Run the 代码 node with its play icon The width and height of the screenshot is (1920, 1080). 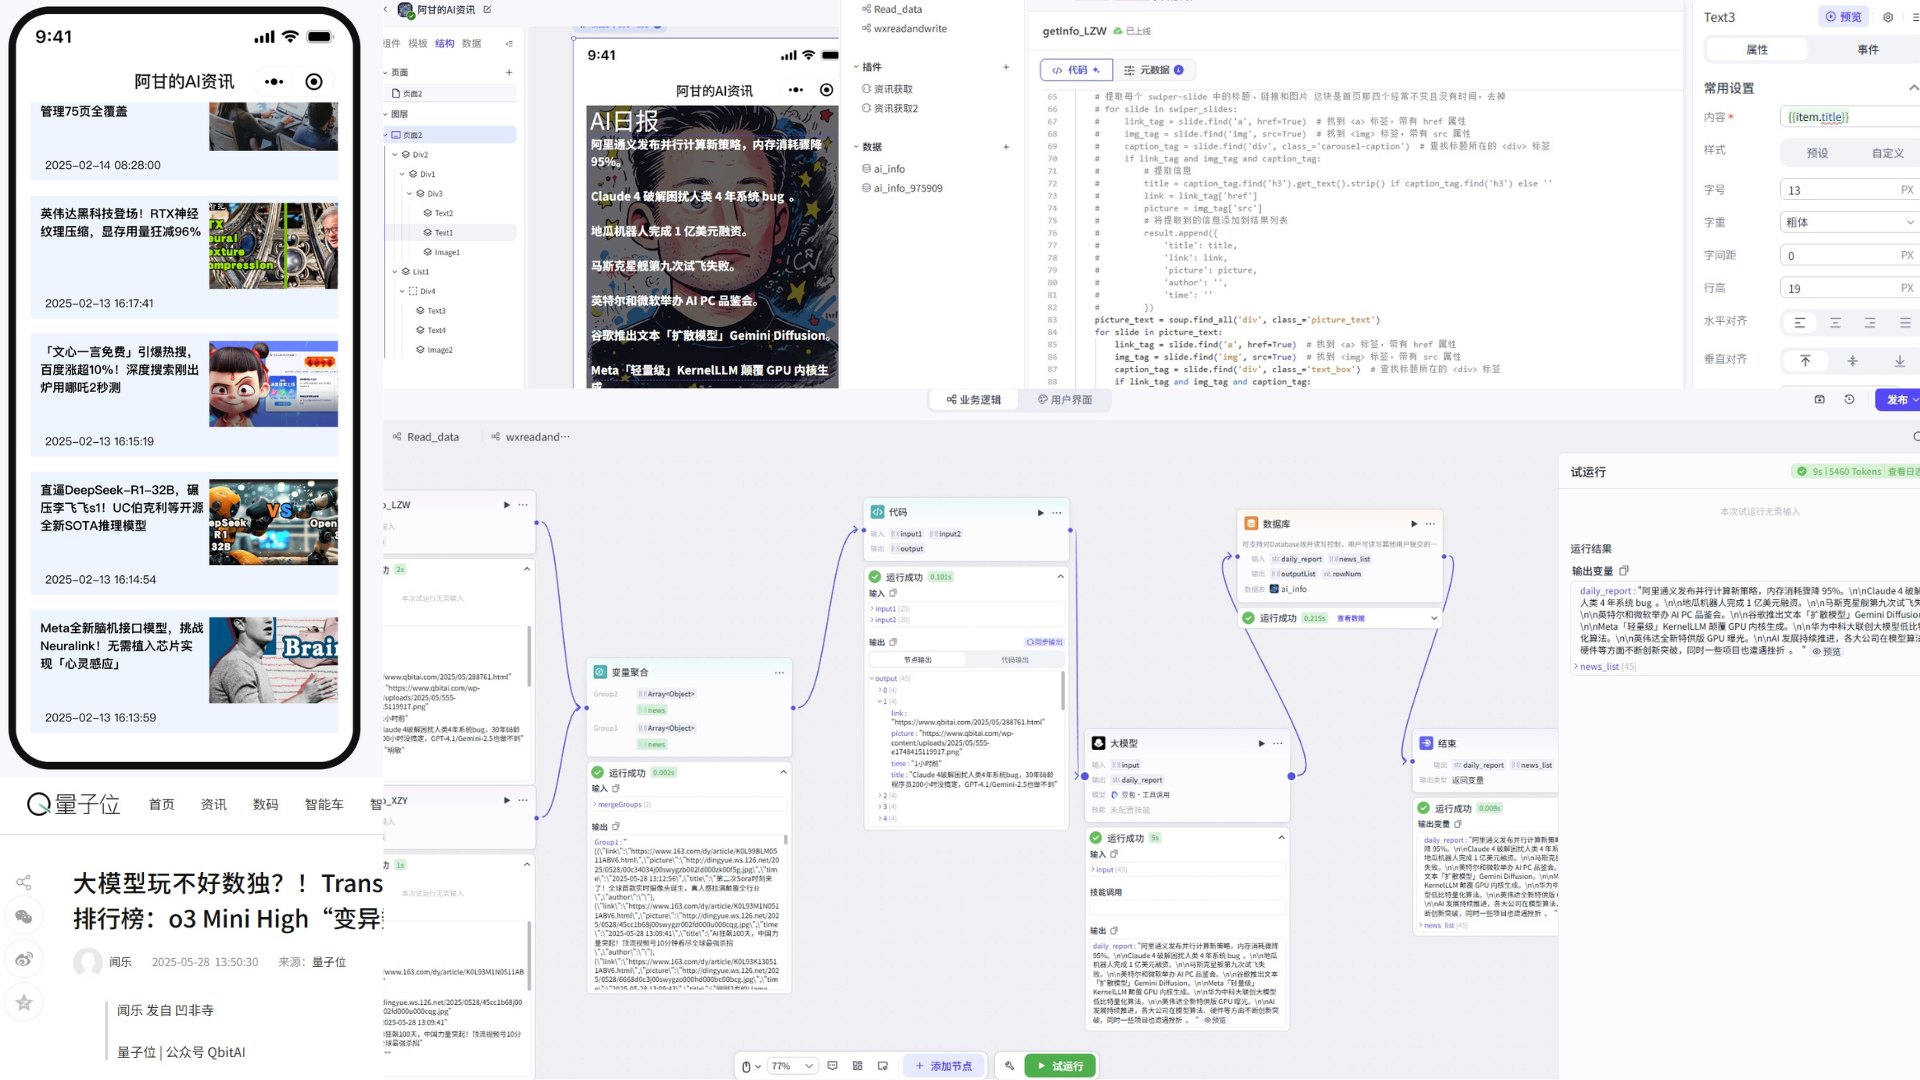(1040, 512)
